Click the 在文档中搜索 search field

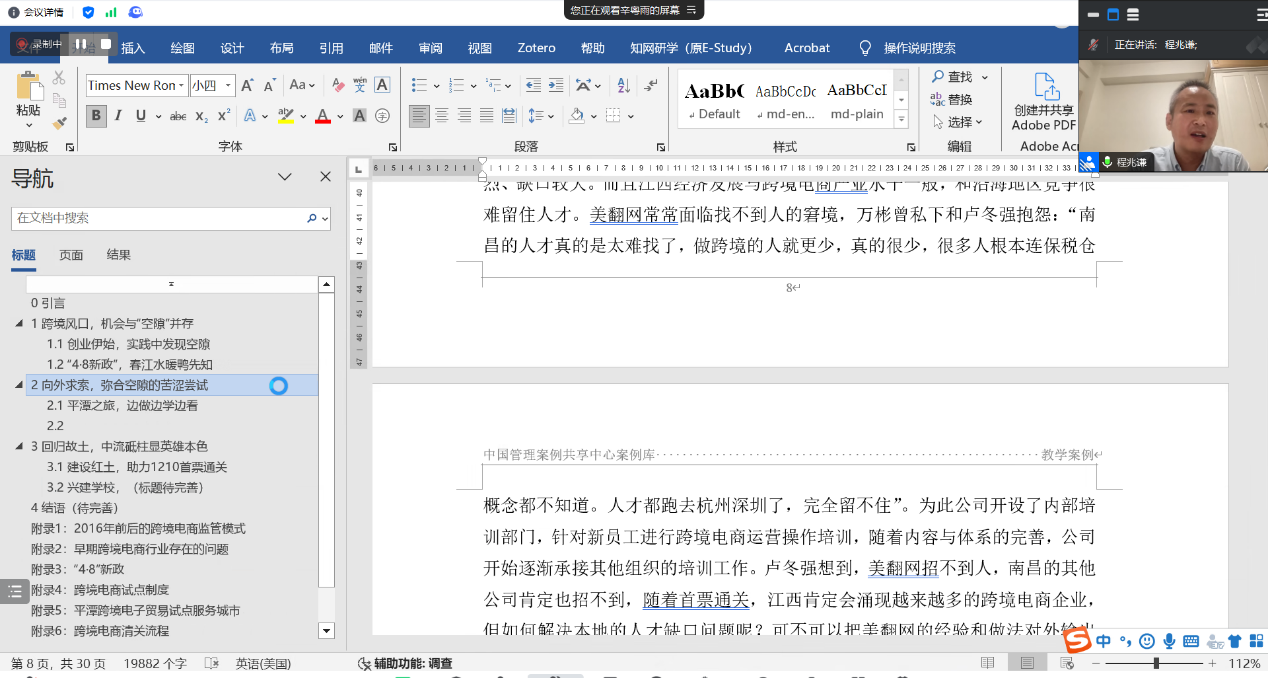(x=160, y=218)
